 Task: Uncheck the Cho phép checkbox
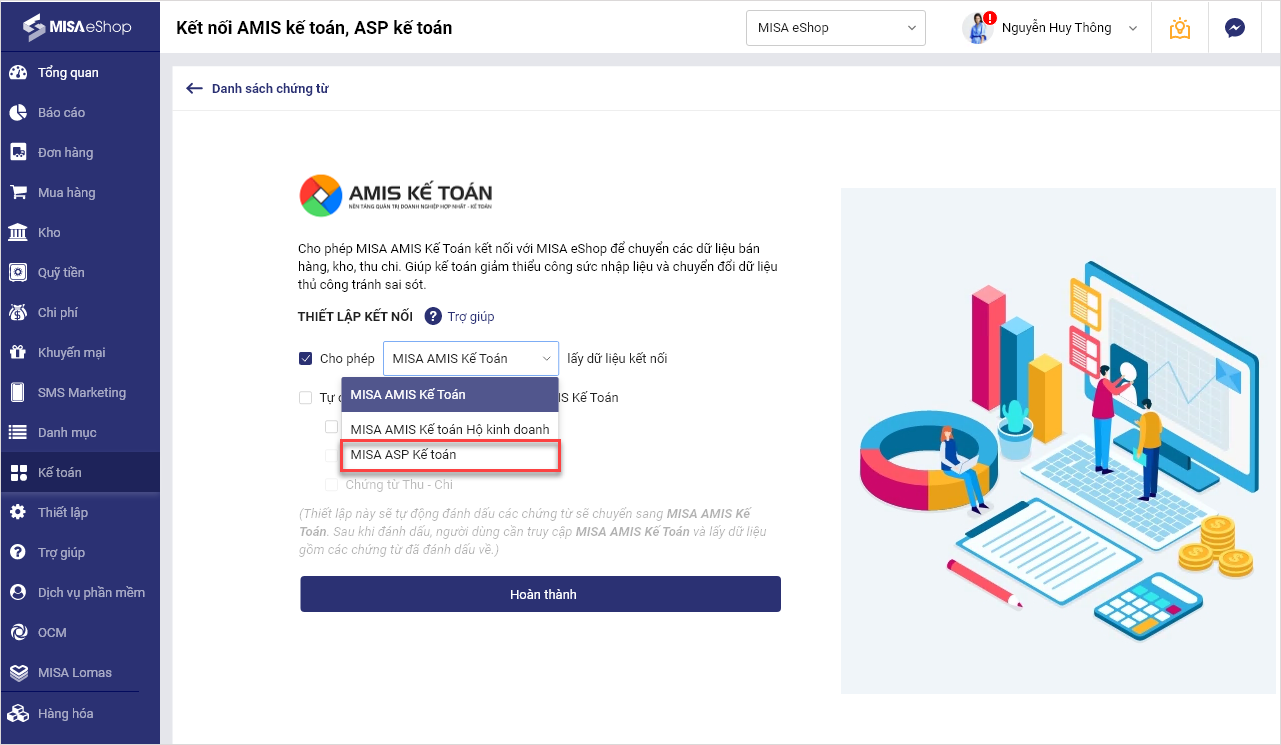(x=306, y=358)
